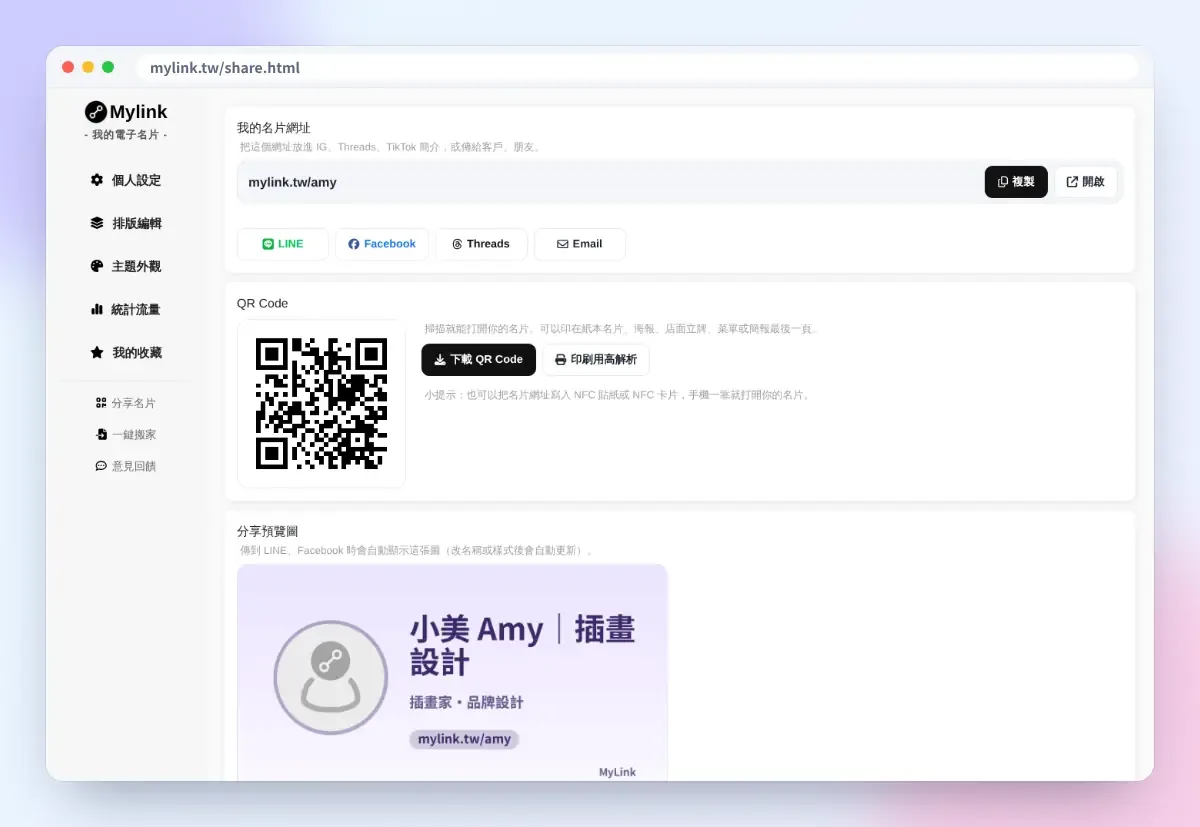The height and width of the screenshot is (827, 1200).
Task: Click the browser address bar mylink.tw/share.html
Action: coord(637,68)
